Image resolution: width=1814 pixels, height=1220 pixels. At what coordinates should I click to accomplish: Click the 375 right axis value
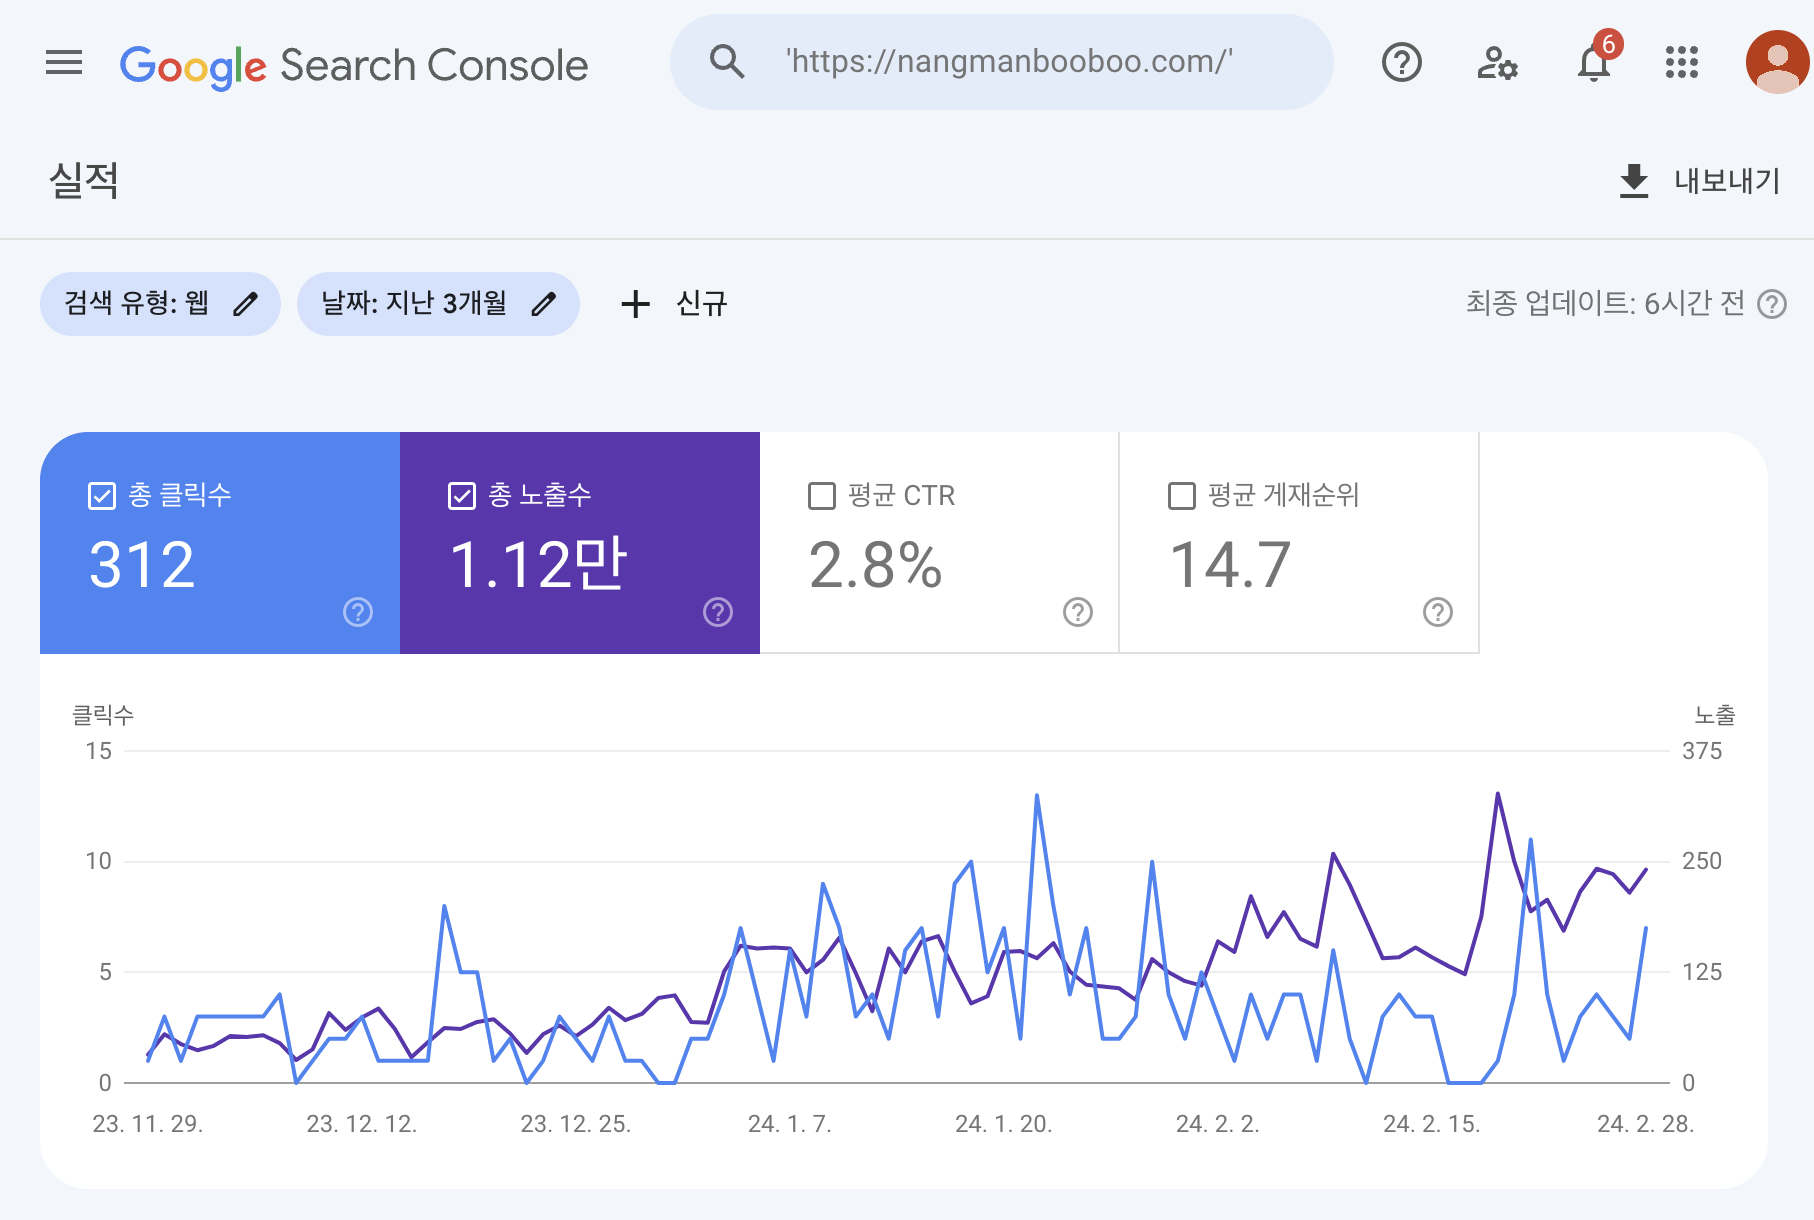pyautogui.click(x=1702, y=751)
